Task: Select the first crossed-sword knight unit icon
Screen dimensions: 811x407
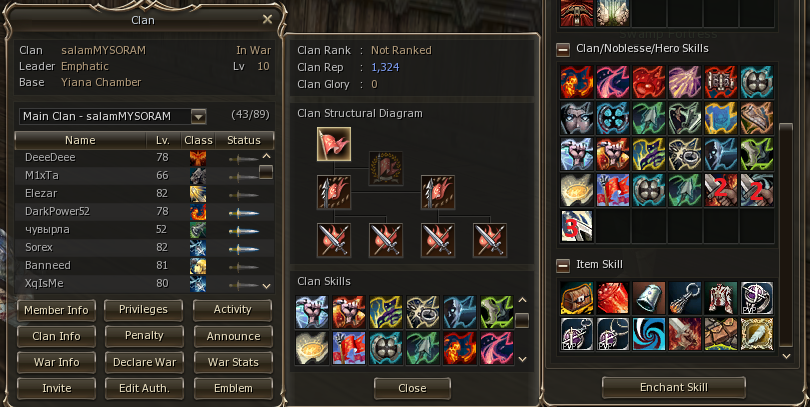Action: (334, 240)
